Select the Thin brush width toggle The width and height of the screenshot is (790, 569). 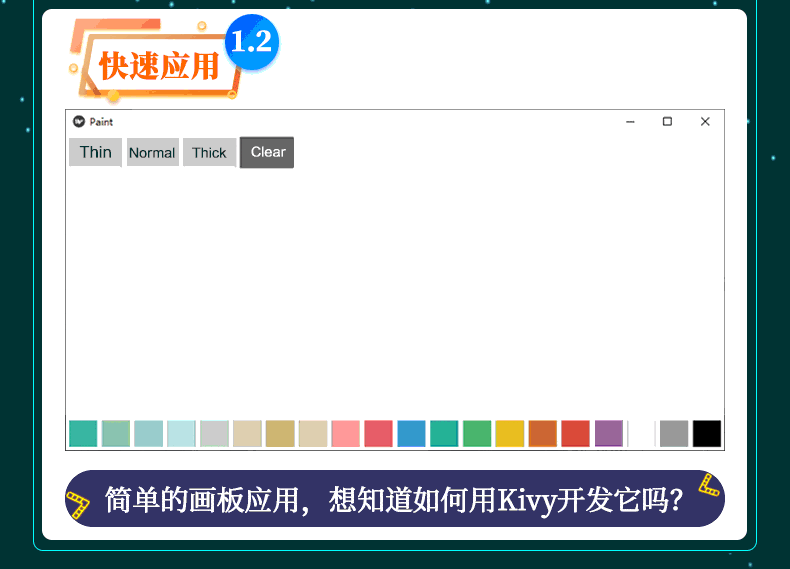tap(96, 152)
